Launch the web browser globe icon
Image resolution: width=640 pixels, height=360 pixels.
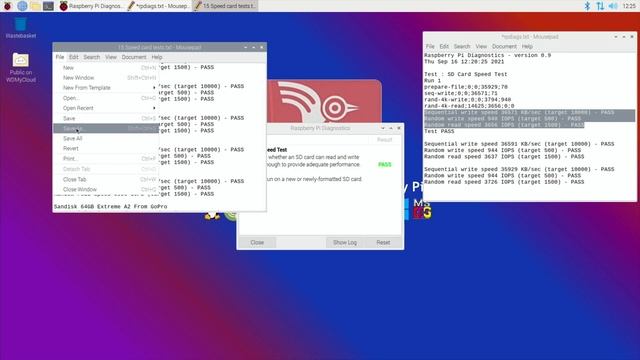point(22,6)
